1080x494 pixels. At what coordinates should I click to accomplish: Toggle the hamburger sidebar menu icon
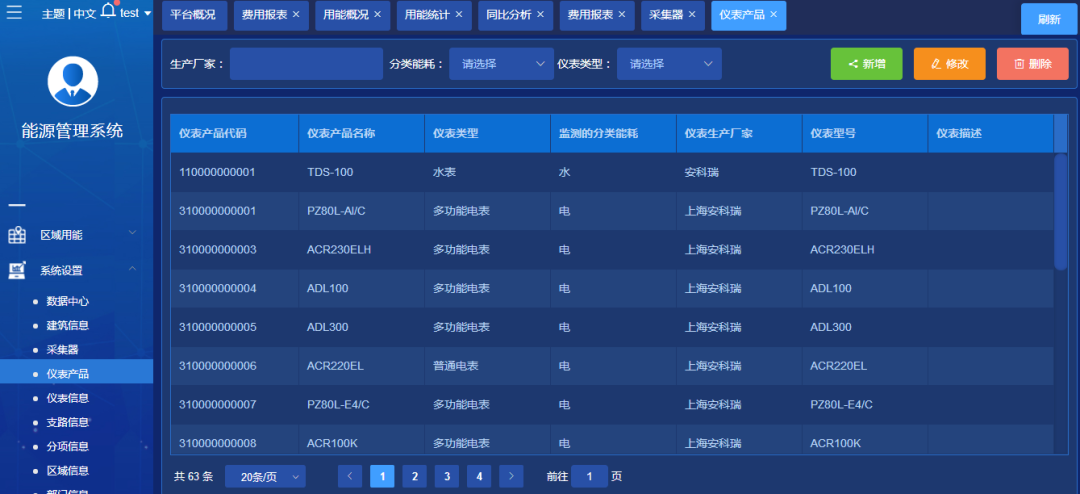[x=14, y=12]
